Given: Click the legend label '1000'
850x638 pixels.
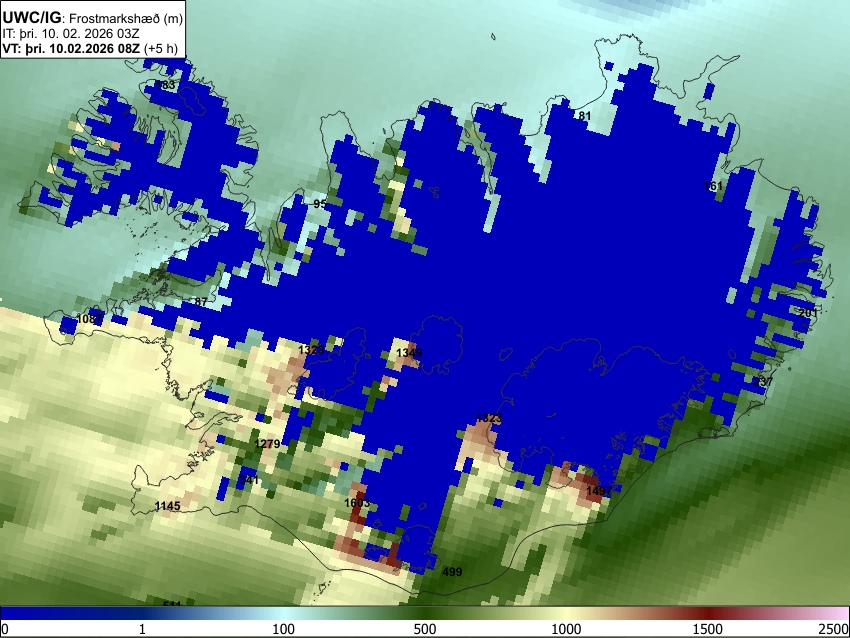Looking at the screenshot, I should [x=566, y=629].
